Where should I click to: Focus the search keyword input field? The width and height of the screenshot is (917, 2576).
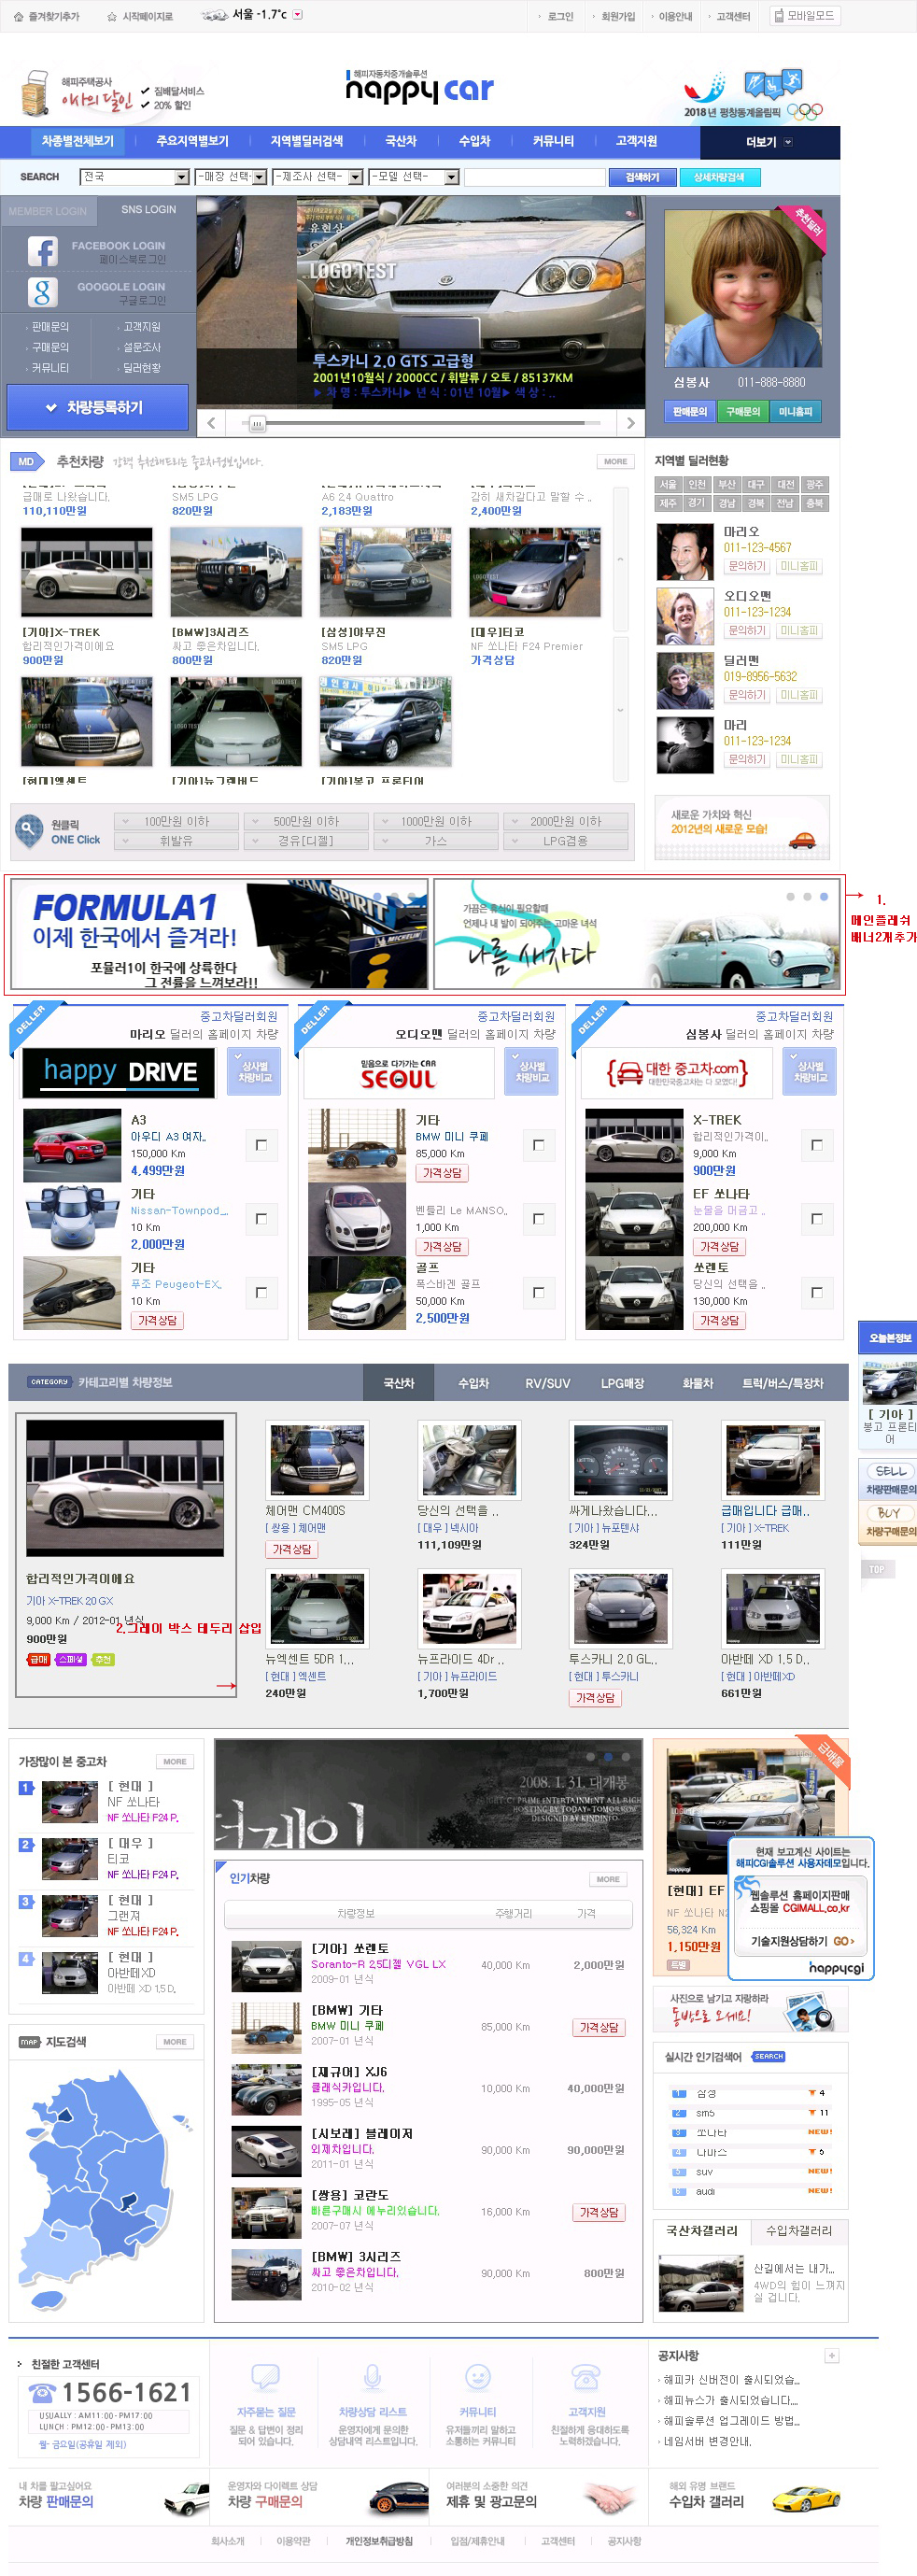535,177
